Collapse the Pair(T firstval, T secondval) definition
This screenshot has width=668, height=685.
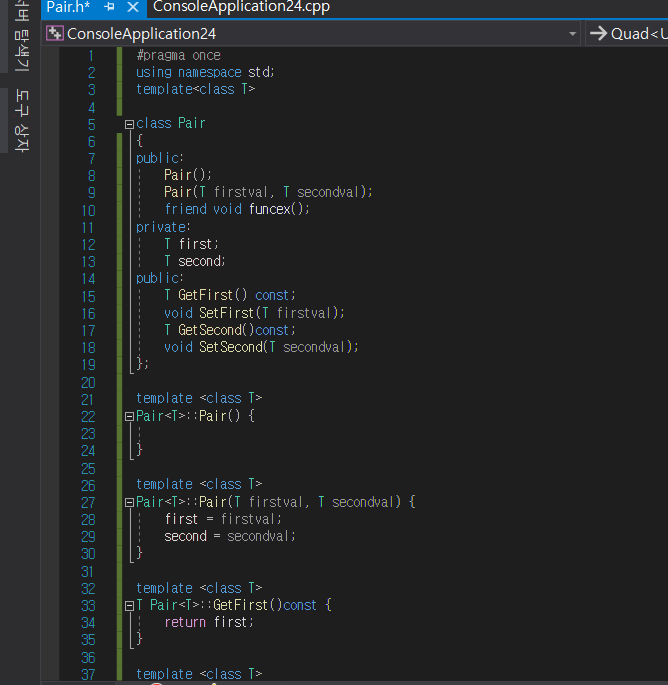[129, 502]
